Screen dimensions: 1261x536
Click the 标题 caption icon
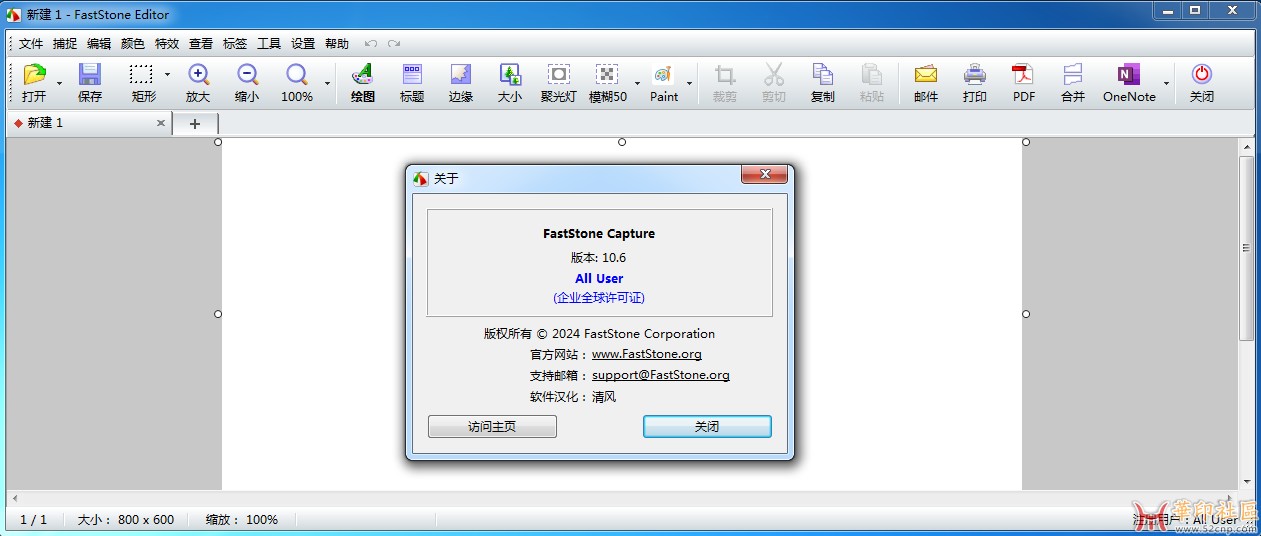(x=412, y=74)
